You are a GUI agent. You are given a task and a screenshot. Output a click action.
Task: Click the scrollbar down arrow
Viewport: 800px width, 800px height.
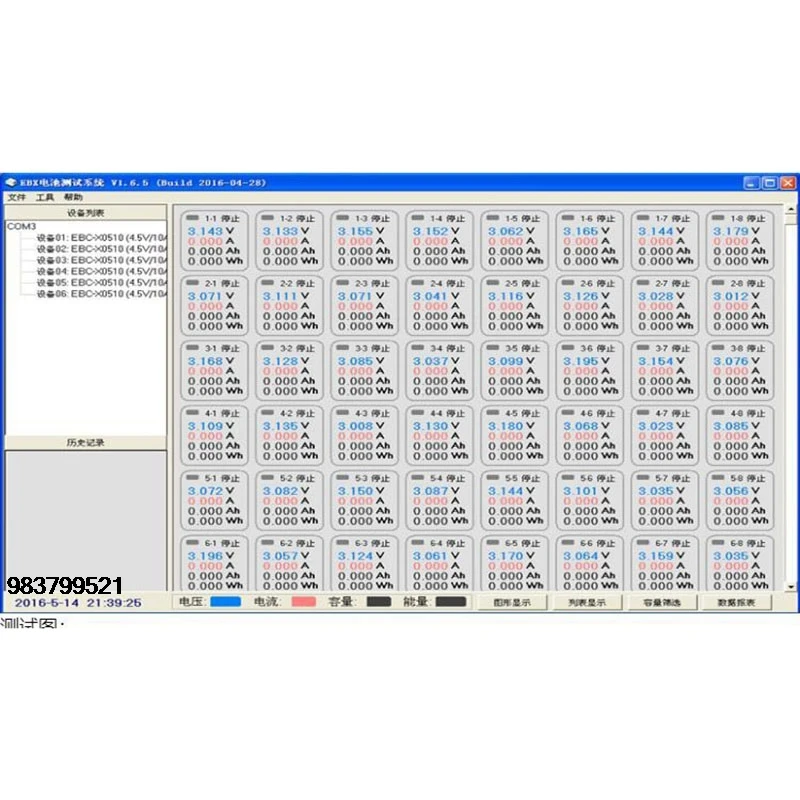(791, 587)
